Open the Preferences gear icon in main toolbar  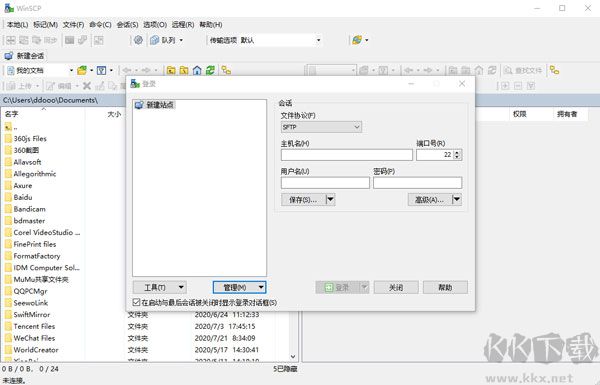(x=138, y=40)
